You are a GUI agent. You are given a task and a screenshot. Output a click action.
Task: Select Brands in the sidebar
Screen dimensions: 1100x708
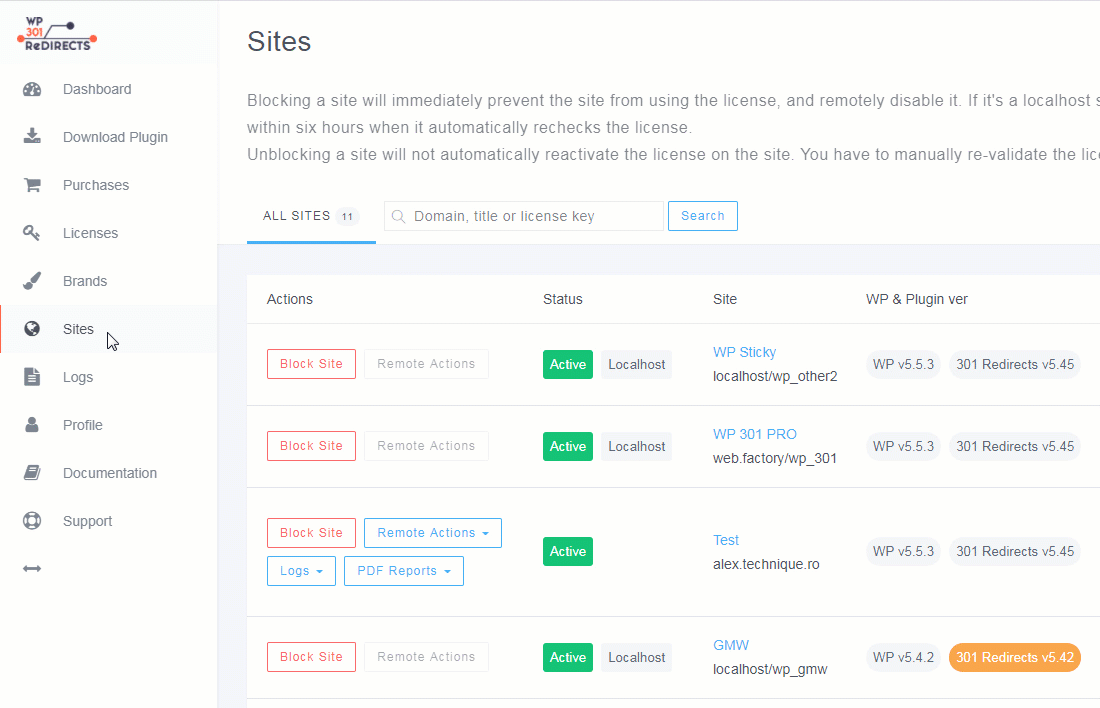85,281
